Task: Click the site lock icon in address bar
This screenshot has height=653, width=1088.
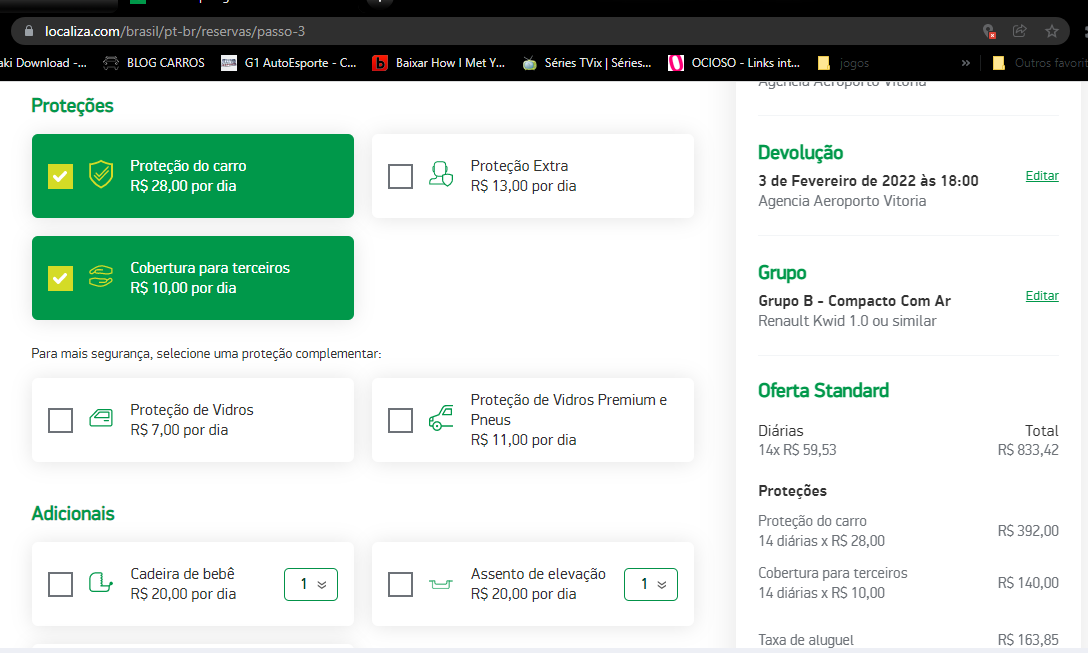Action: pyautogui.click(x=28, y=31)
